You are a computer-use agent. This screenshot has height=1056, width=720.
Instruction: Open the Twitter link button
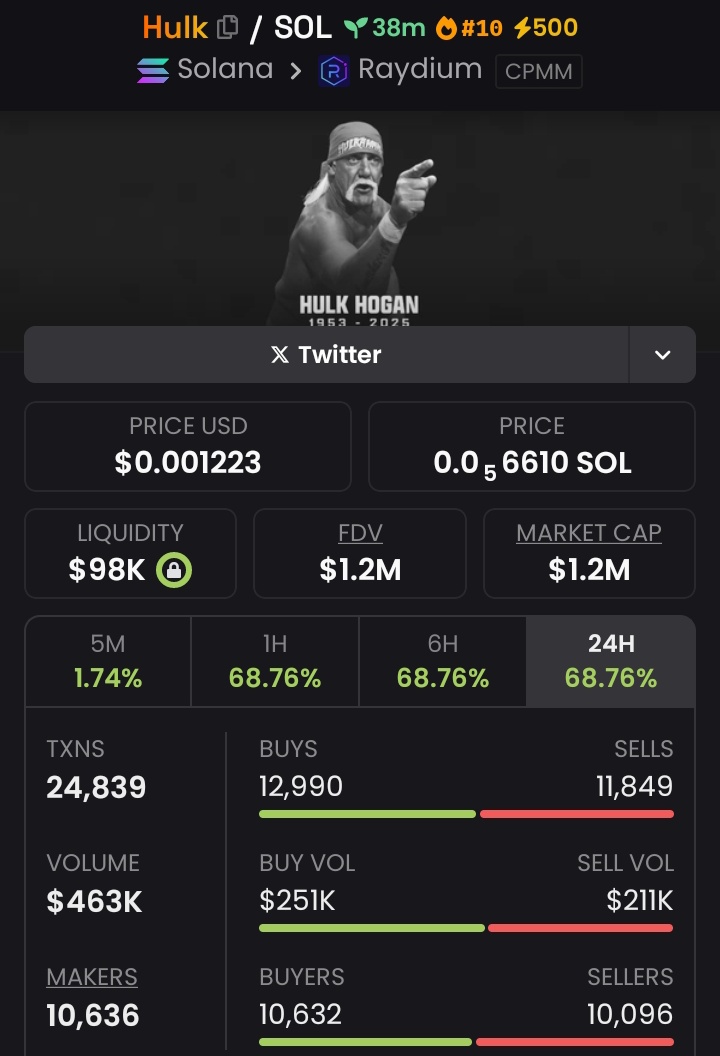(x=327, y=355)
